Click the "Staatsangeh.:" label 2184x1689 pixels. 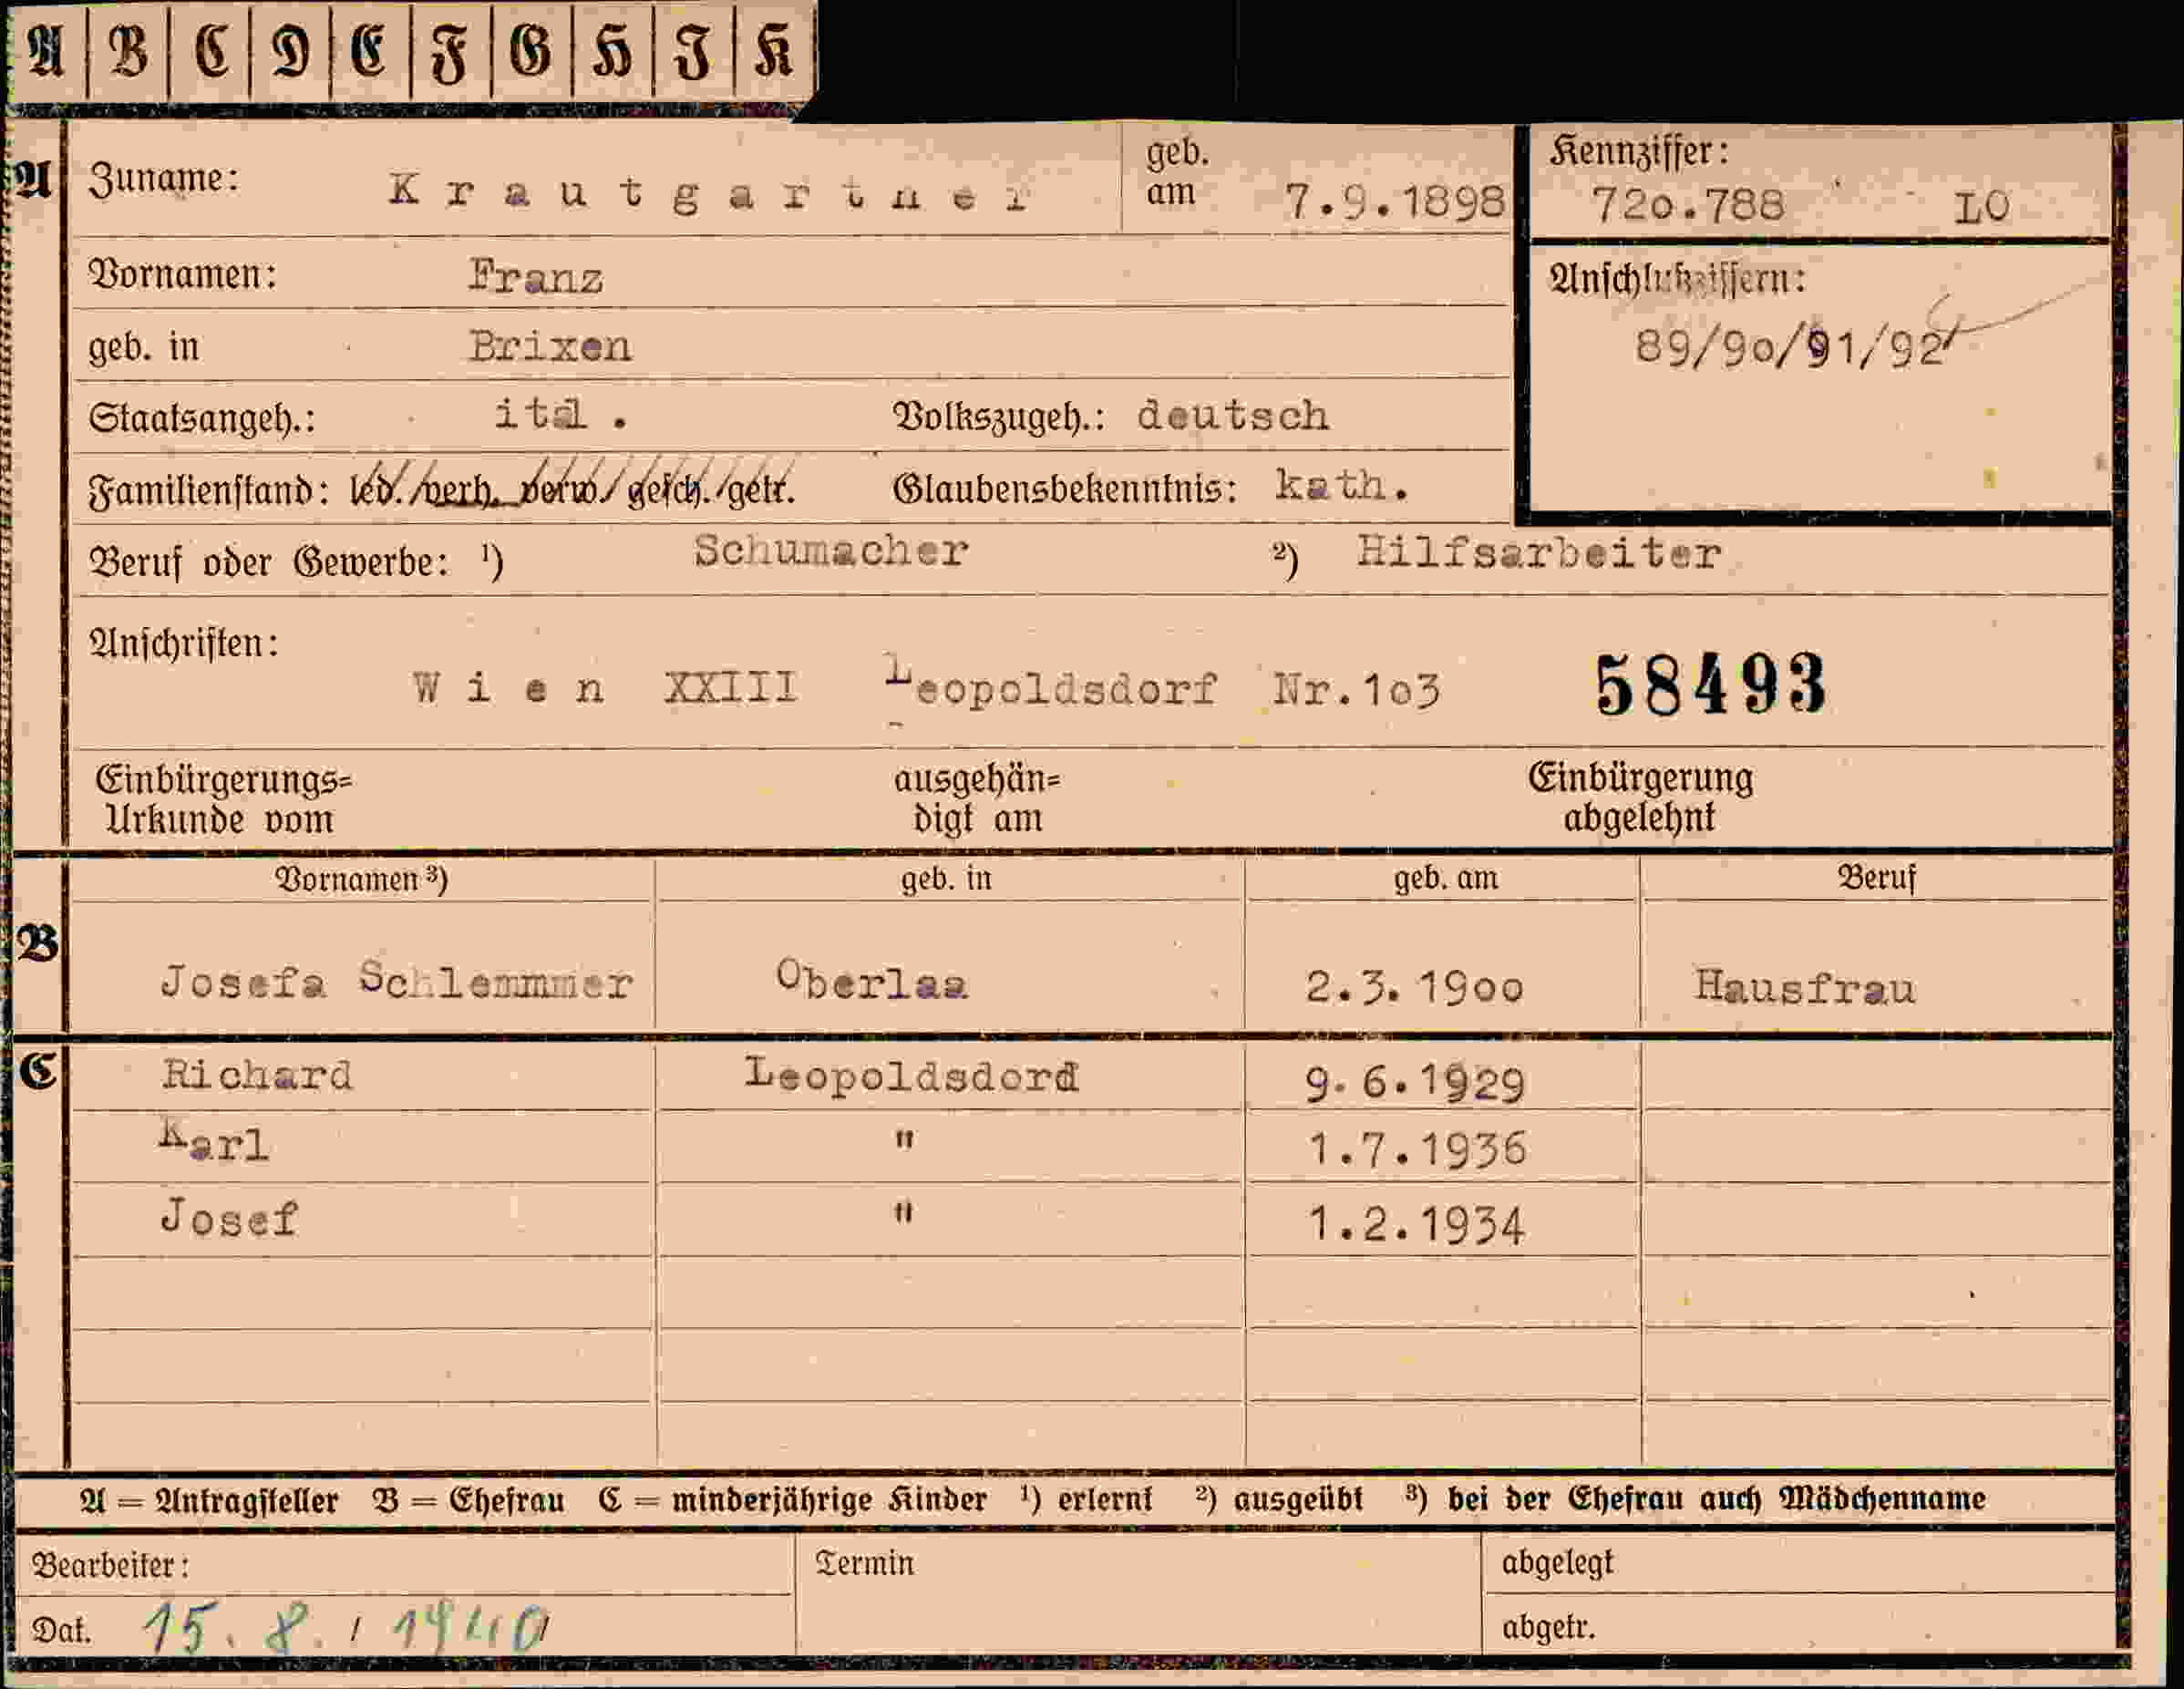[x=202, y=418]
